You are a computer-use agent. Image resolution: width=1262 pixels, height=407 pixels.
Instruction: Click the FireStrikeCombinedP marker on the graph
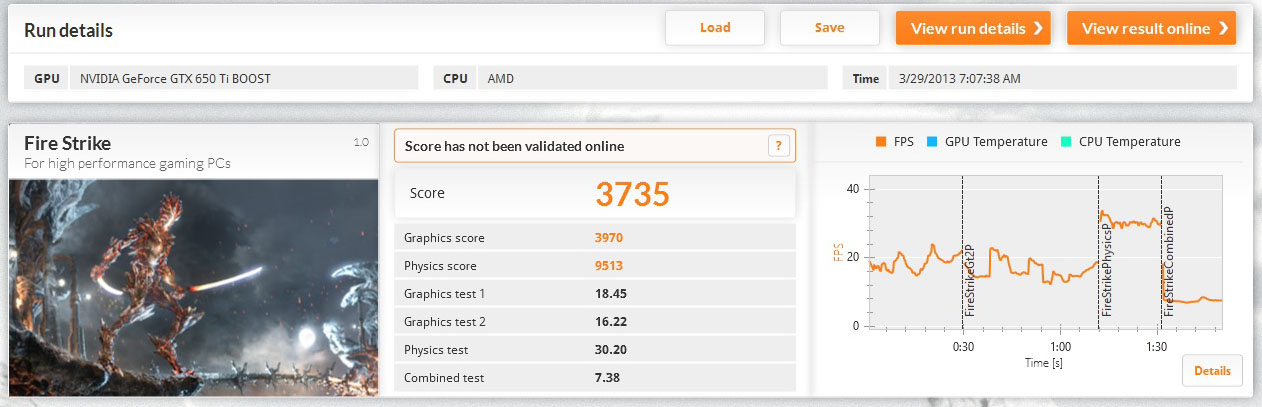[x=1168, y=264]
